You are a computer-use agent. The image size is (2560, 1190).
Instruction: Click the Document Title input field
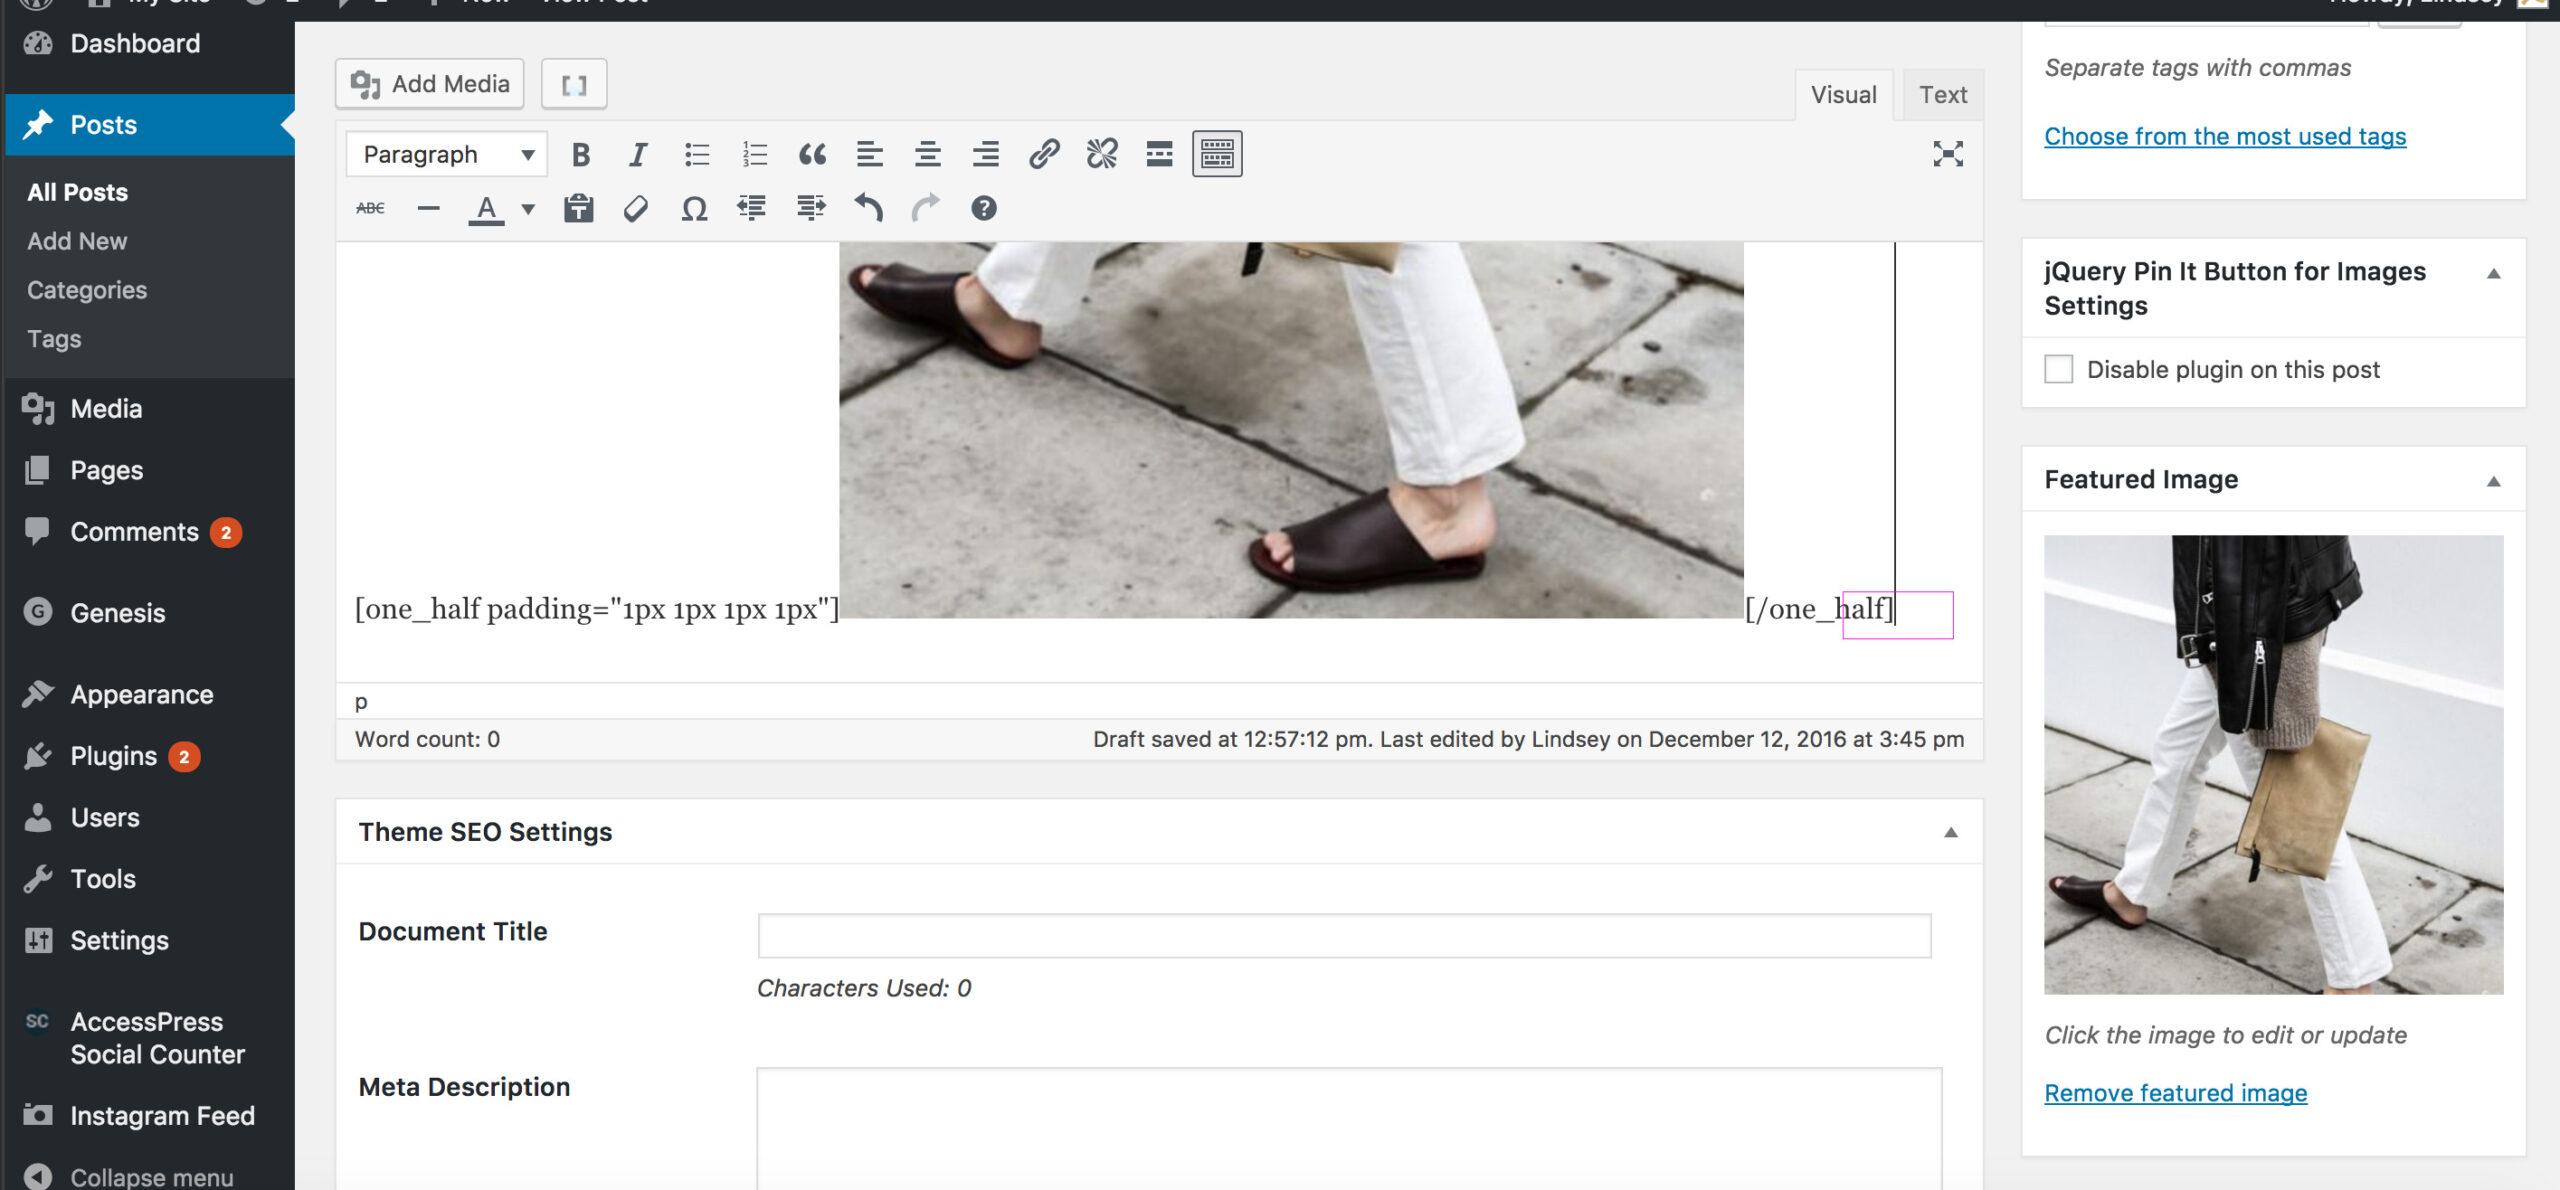coord(1344,936)
